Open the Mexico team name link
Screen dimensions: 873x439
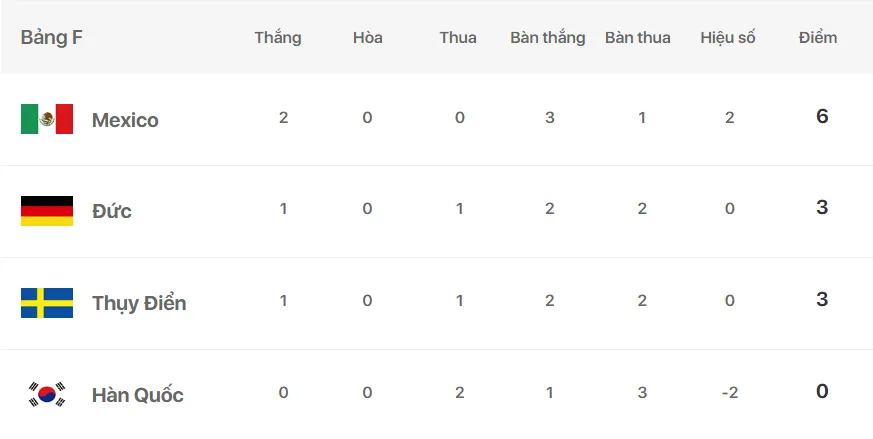(125, 120)
